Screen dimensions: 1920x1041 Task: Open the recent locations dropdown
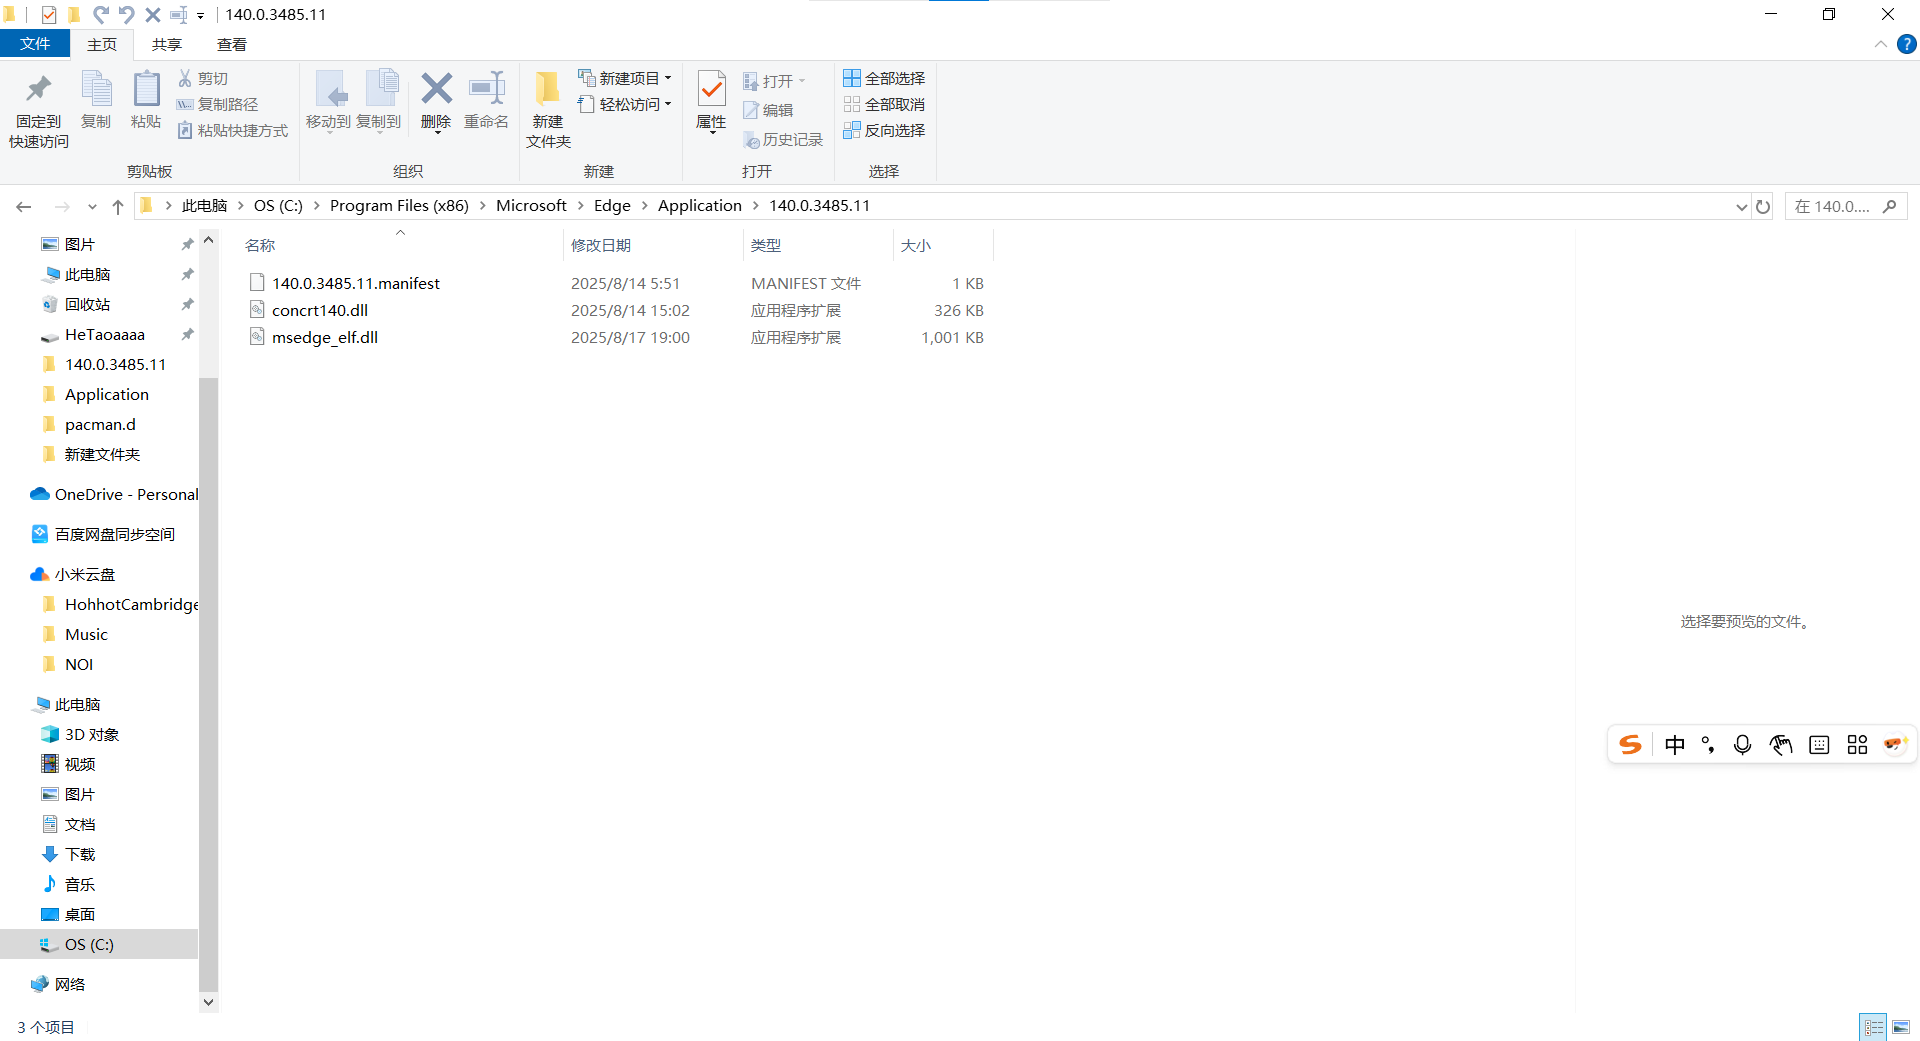point(92,207)
